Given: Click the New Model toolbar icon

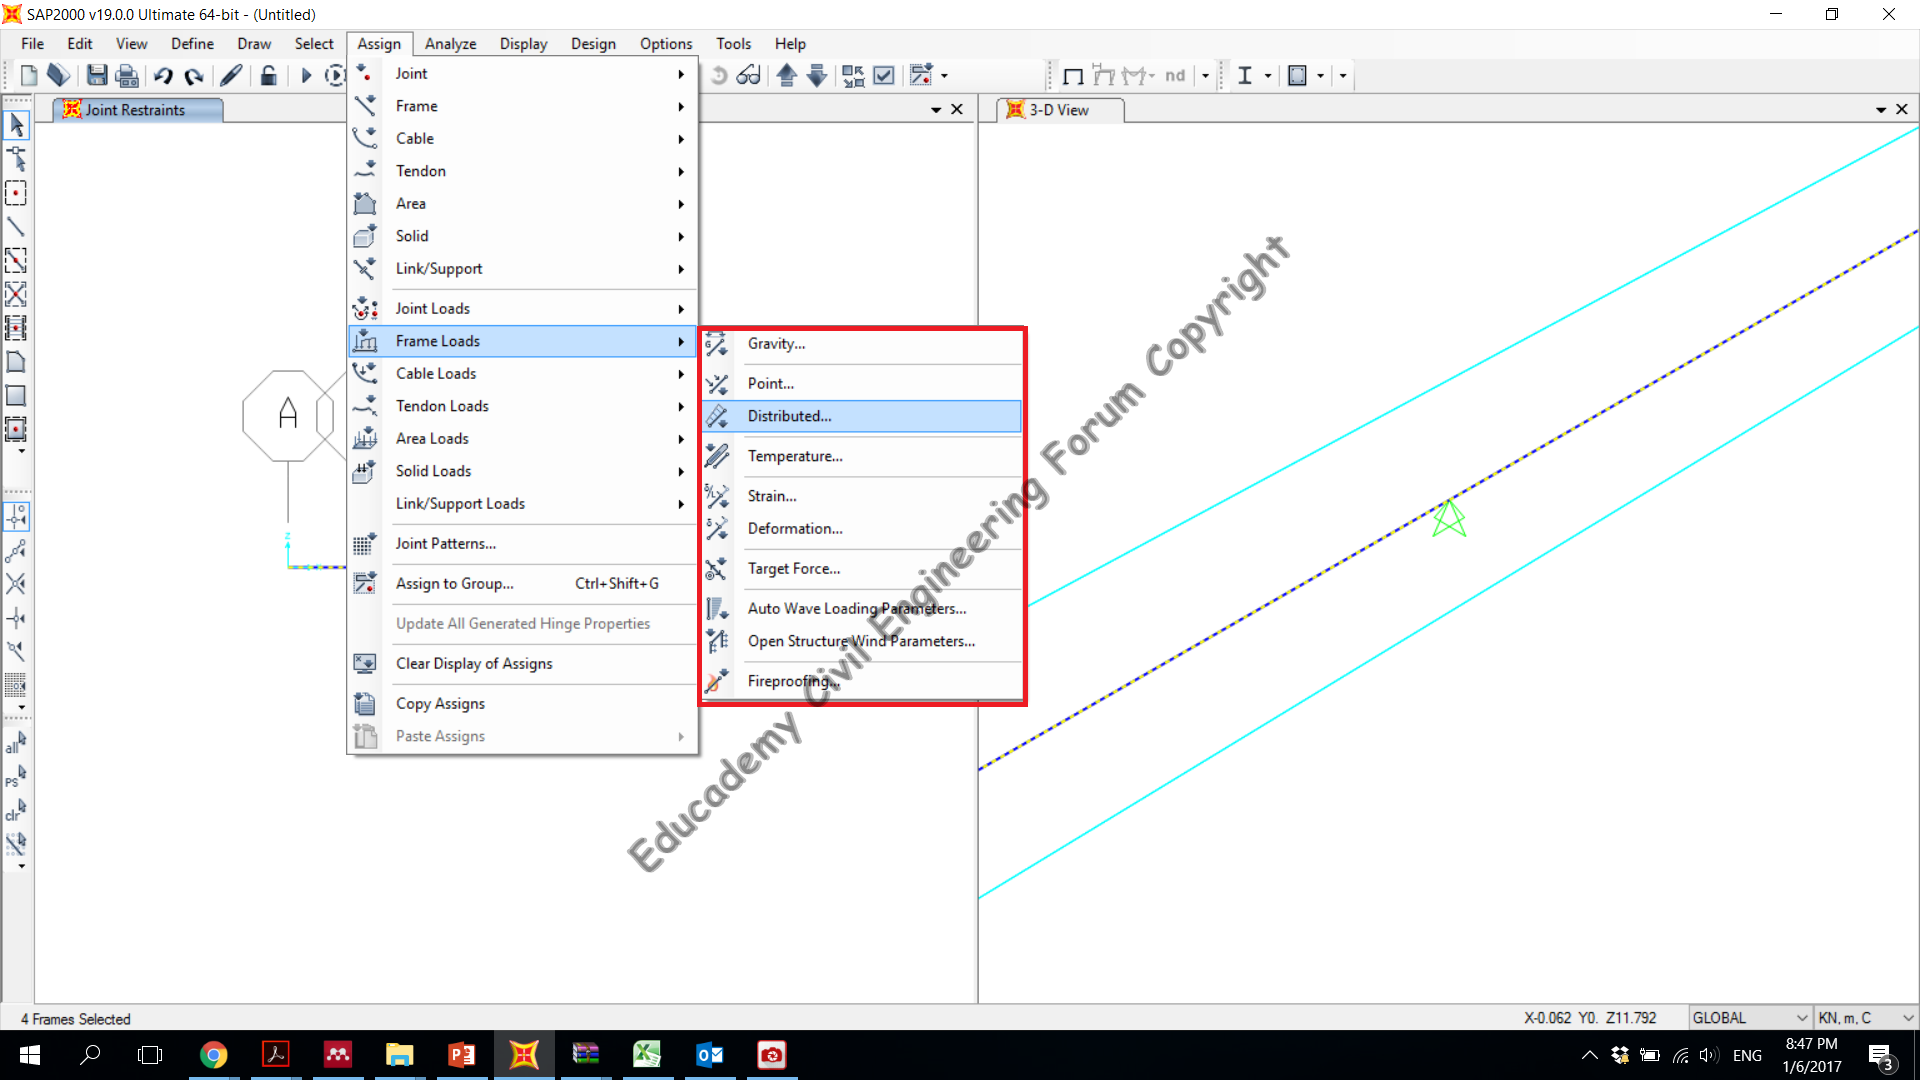Looking at the screenshot, I should tap(29, 75).
